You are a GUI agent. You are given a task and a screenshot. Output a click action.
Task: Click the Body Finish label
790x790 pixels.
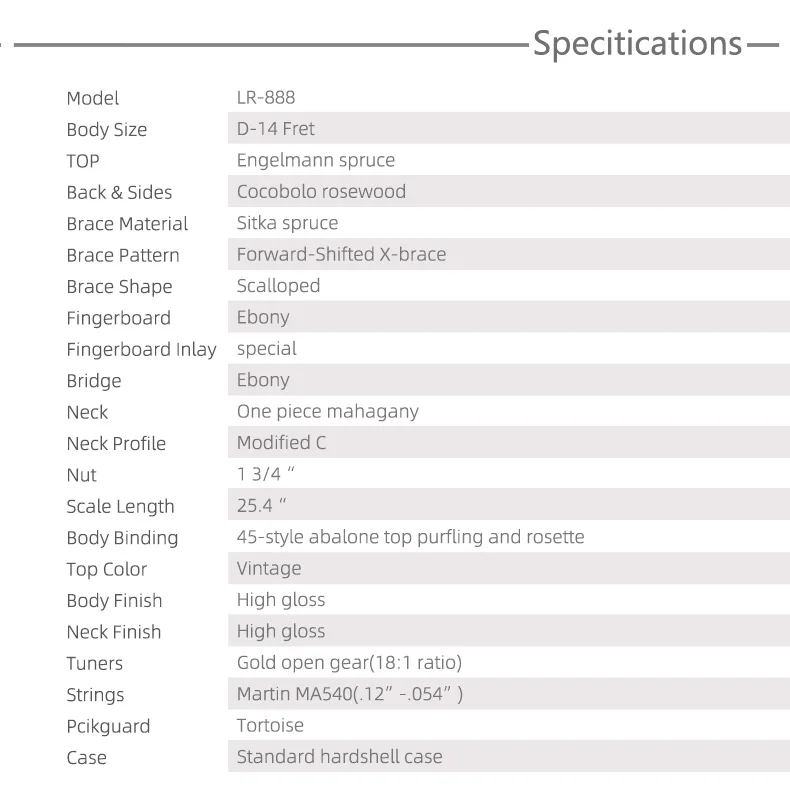click(x=114, y=600)
